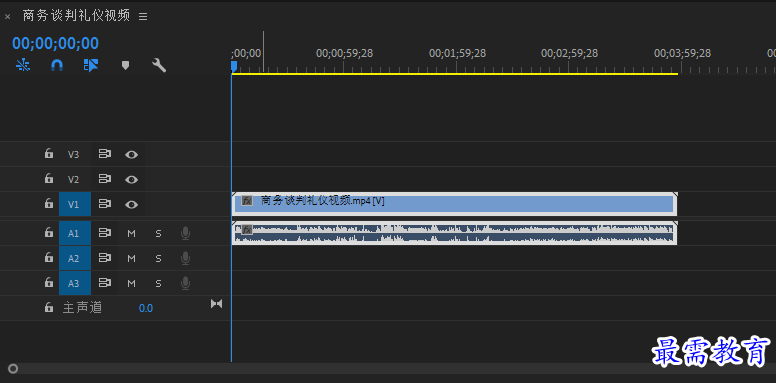The width and height of the screenshot is (776, 383).
Task: Toggle lock on track V1
Action: (x=48, y=203)
